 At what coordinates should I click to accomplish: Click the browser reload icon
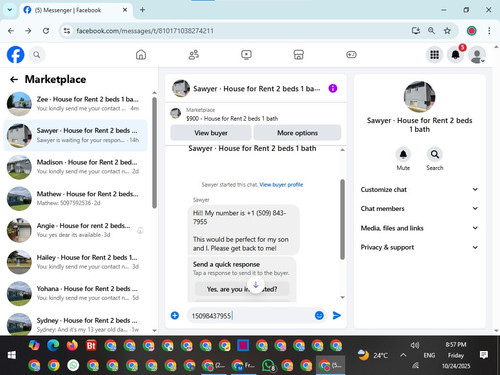46,31
